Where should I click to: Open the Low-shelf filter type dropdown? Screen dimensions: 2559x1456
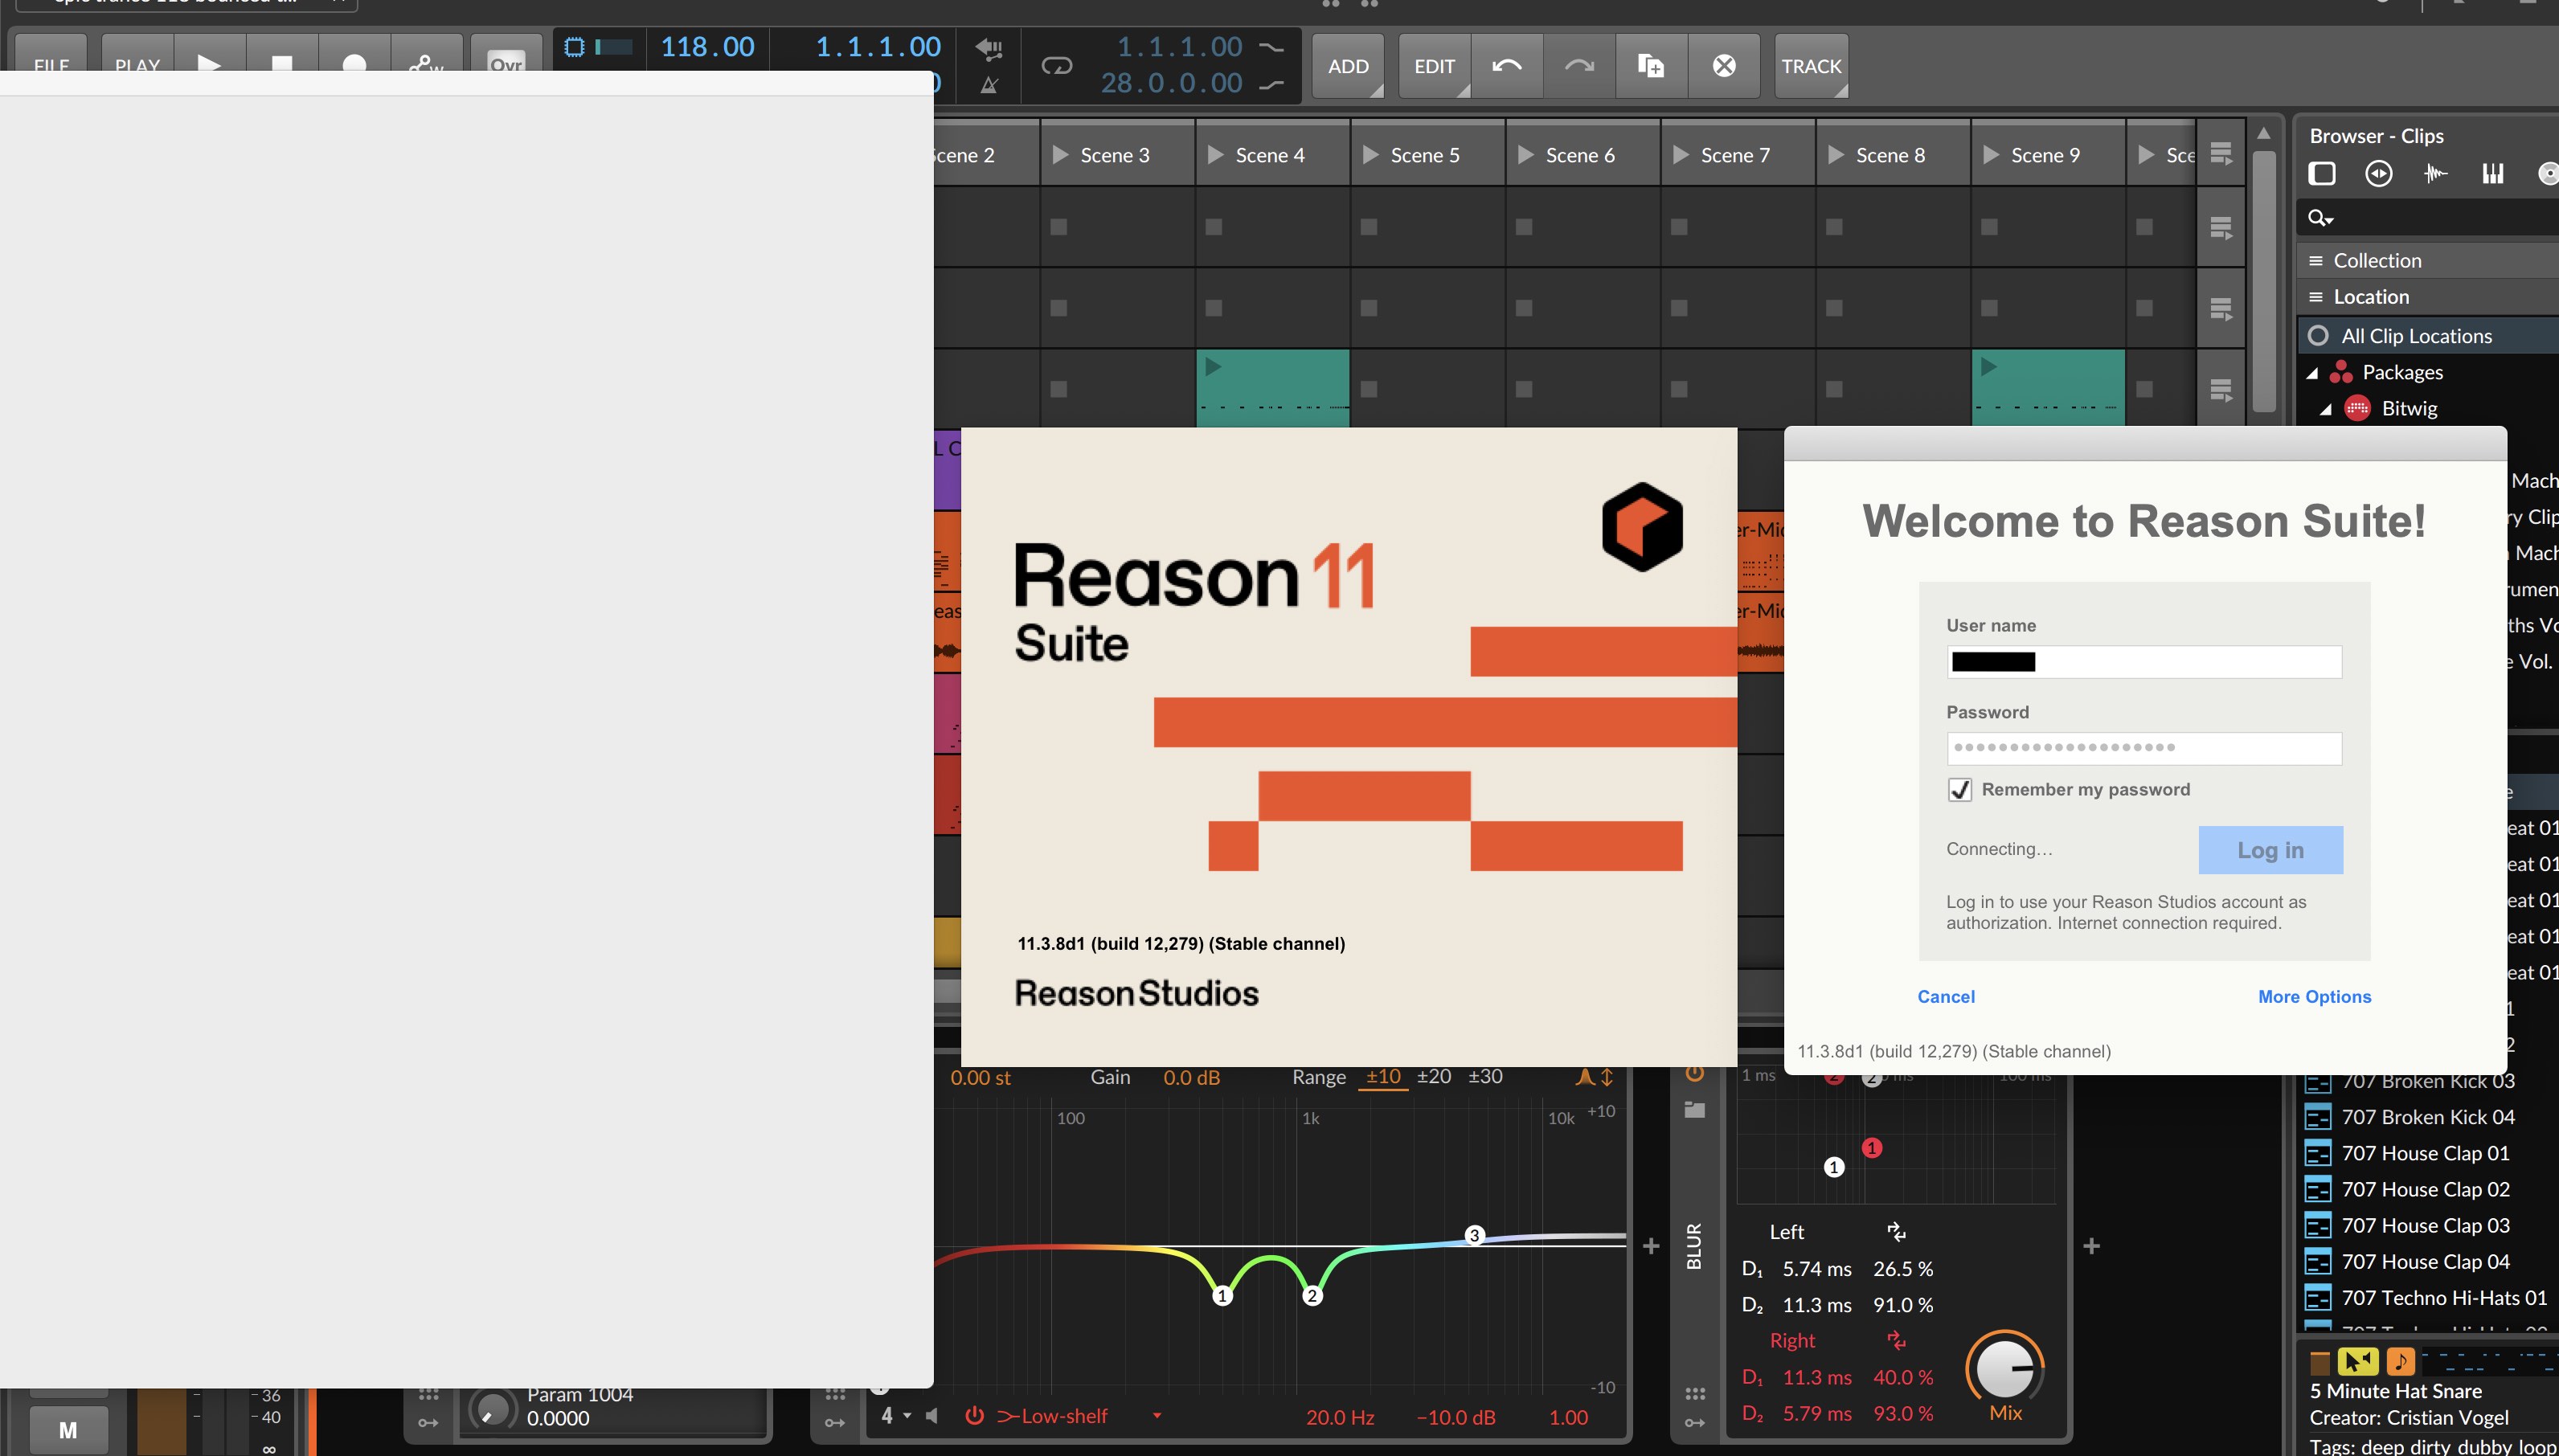[1157, 1416]
